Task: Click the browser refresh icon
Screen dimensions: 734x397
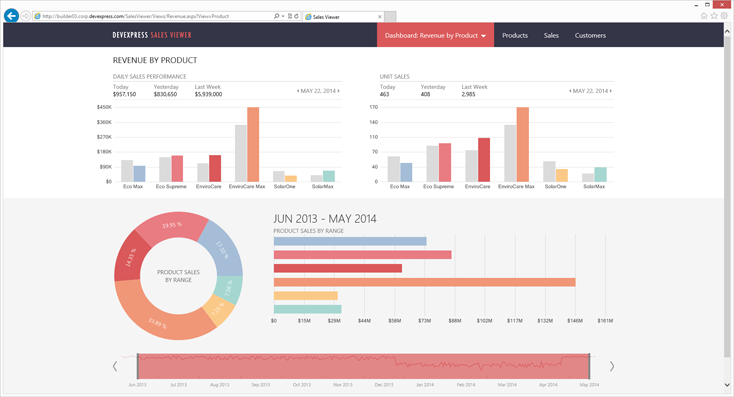Action: [x=296, y=16]
